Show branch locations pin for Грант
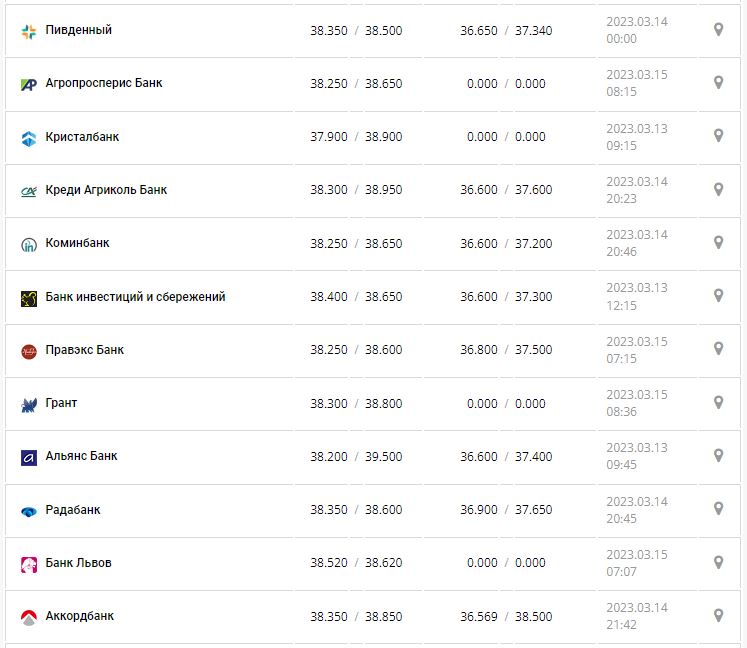Image resolution: width=747 pixels, height=648 pixels. tap(718, 402)
